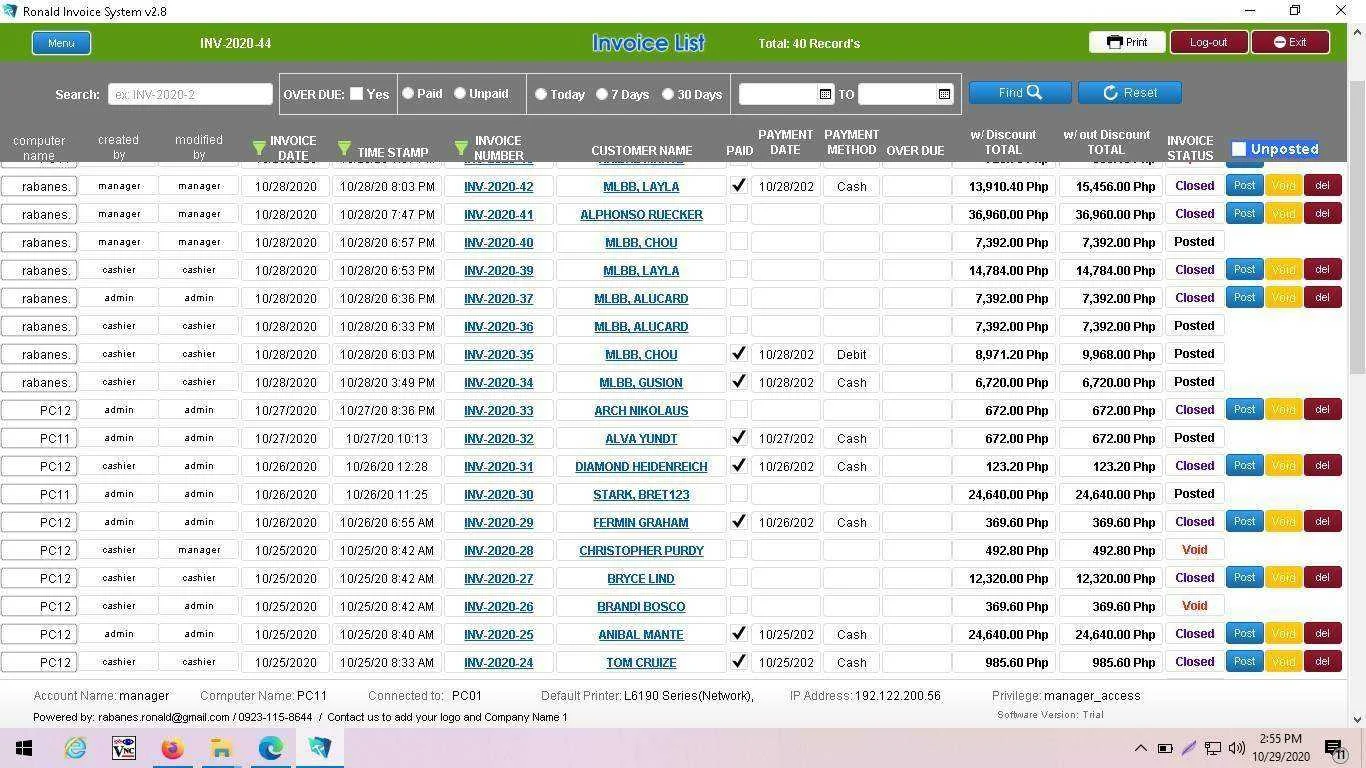The image size is (1366, 768).
Task: Launch Firefox from taskbar
Action: tap(172, 747)
